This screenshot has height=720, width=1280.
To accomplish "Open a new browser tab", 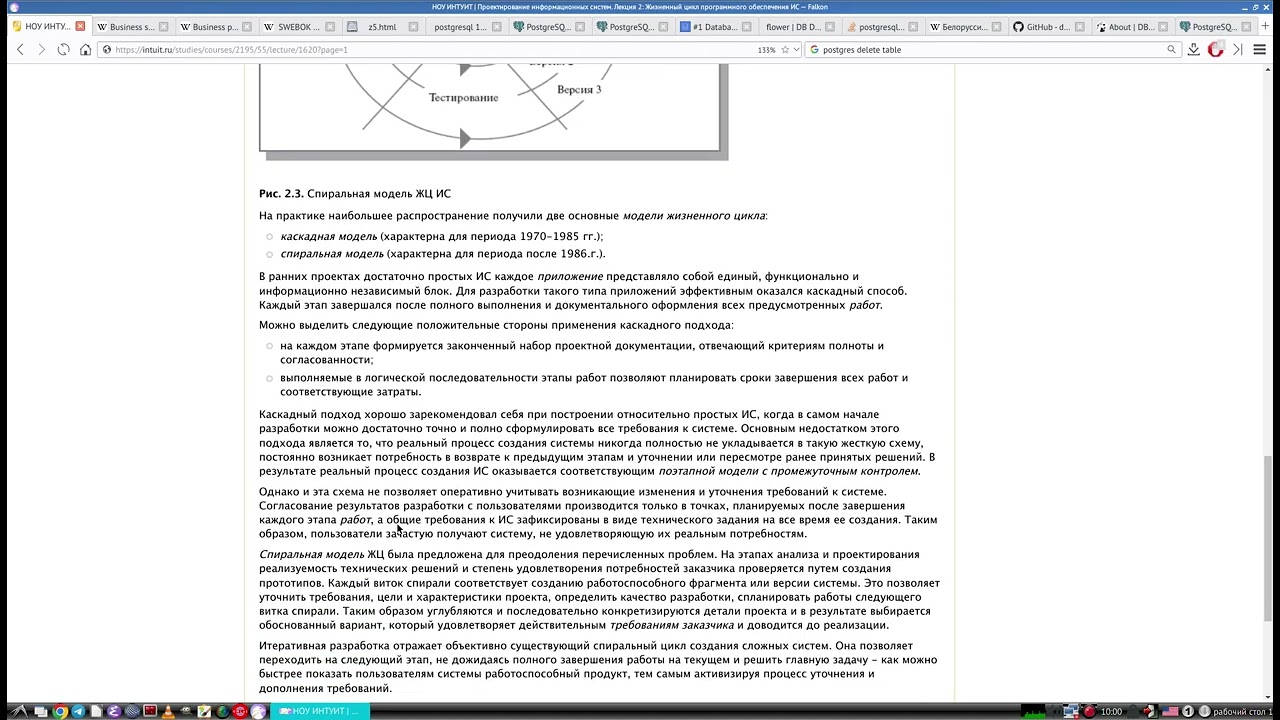I will point(1265,27).
